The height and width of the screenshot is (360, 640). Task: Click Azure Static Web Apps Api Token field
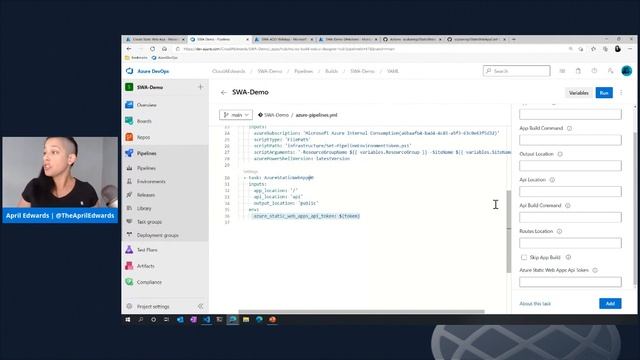click(x=570, y=282)
